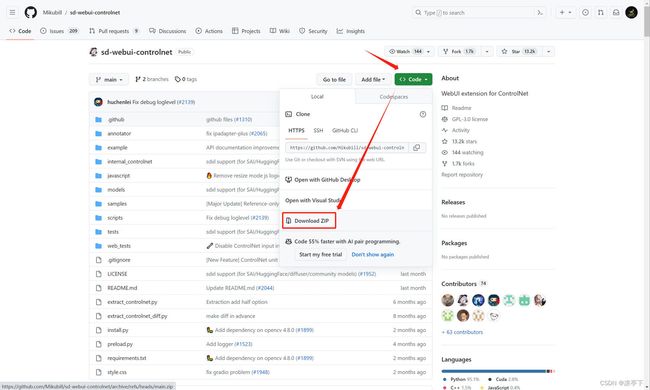650x390 pixels.
Task: Copy the clone URL with copy icon
Action: click(x=417, y=148)
